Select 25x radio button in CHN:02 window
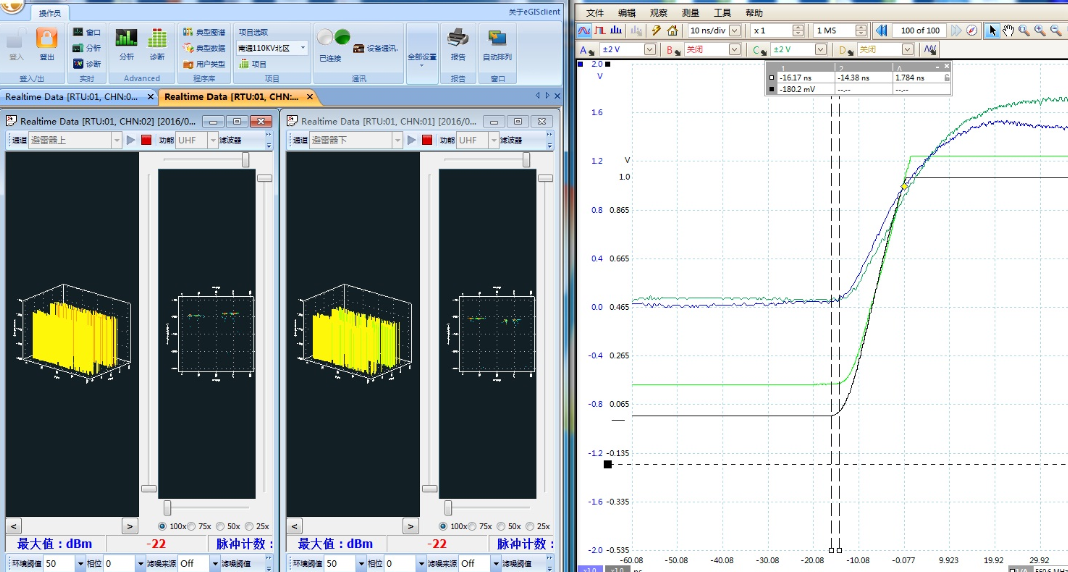The height and width of the screenshot is (572, 1068). click(x=249, y=526)
